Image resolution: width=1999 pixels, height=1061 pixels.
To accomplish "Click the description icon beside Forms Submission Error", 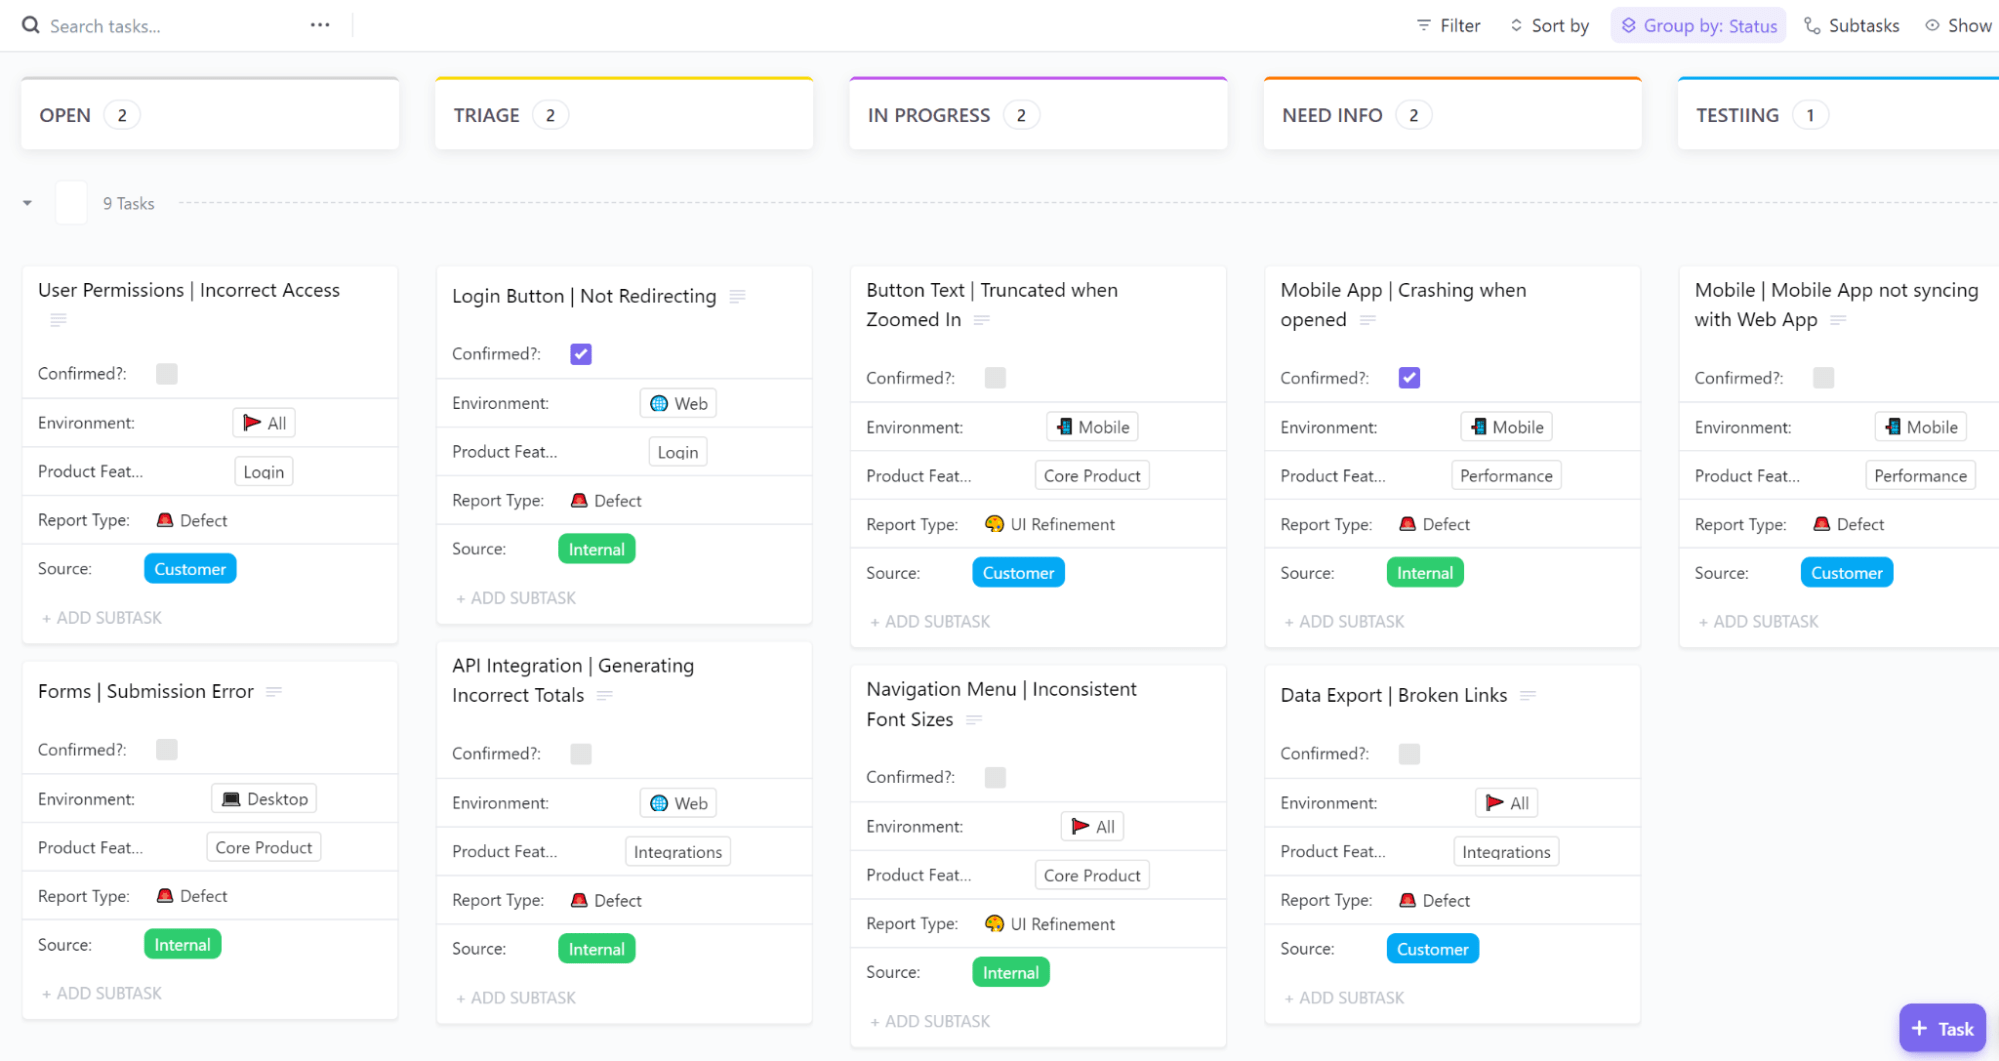I will coord(274,691).
